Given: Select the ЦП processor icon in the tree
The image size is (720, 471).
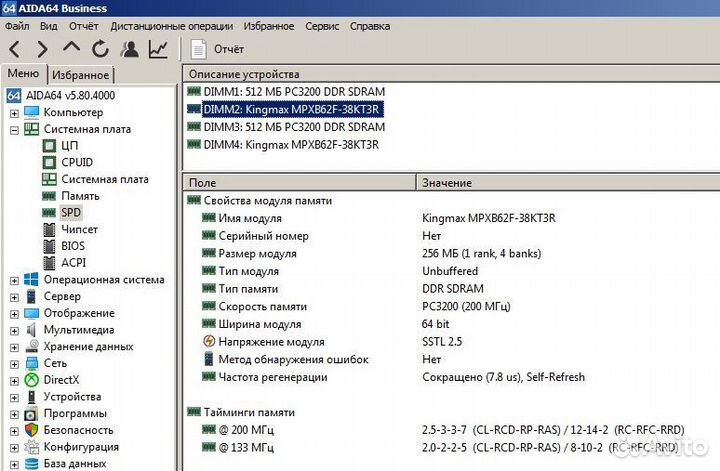Looking at the screenshot, I should click(49, 146).
